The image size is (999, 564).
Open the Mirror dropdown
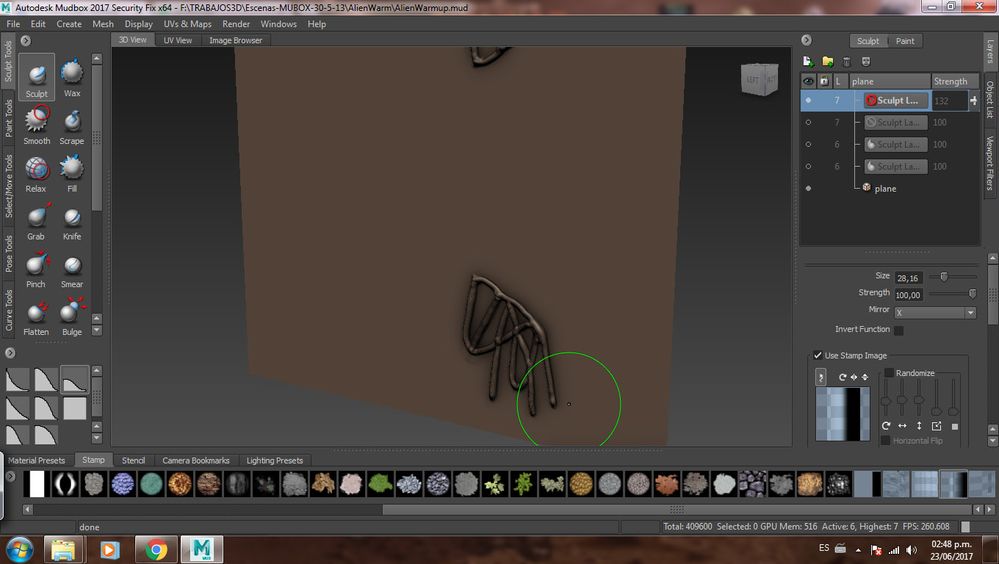point(935,313)
